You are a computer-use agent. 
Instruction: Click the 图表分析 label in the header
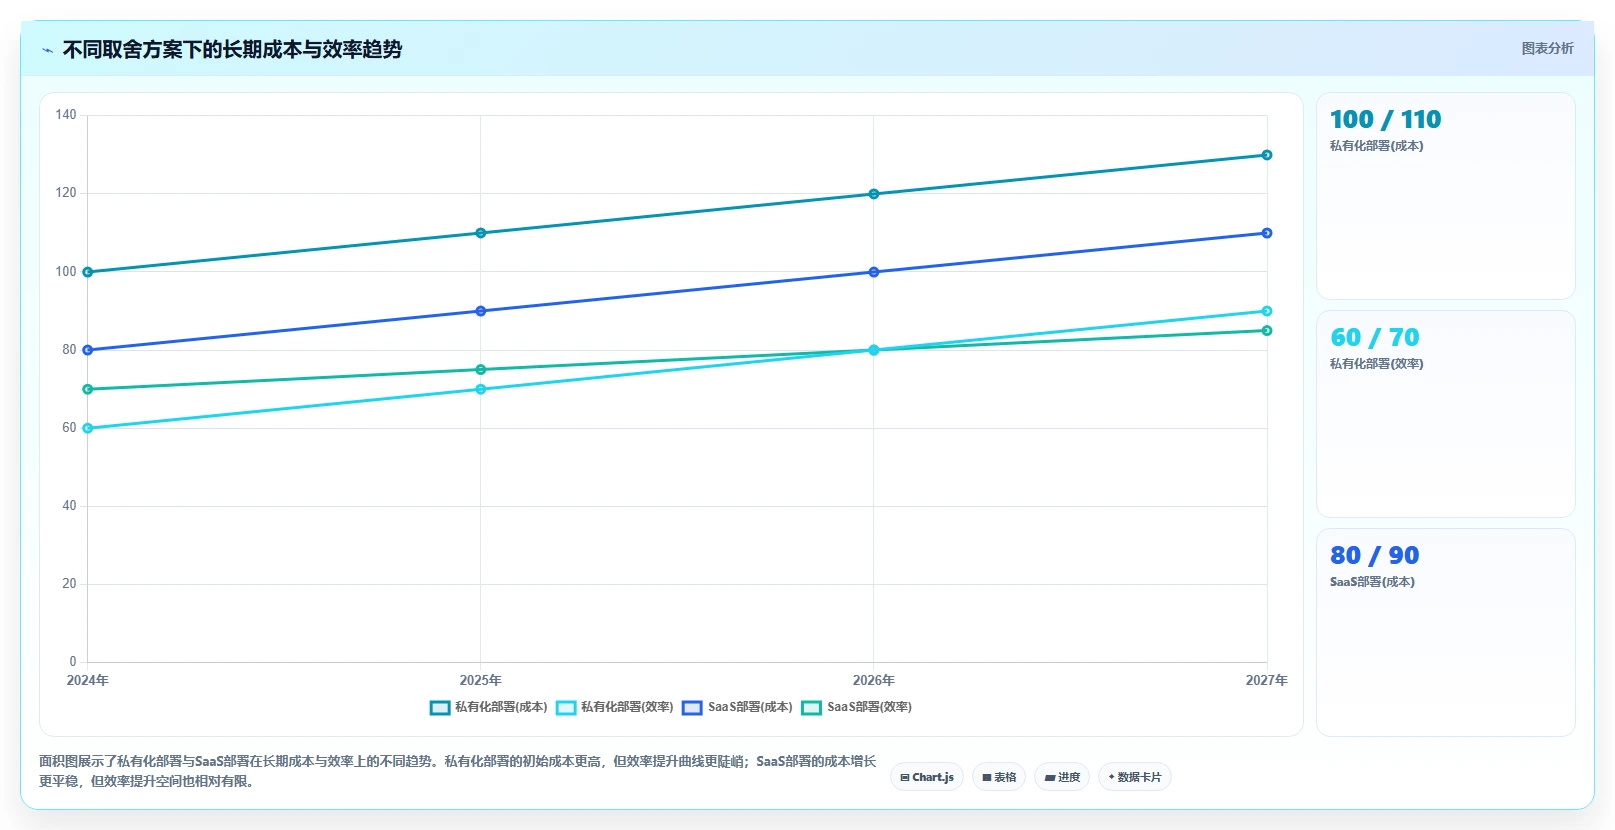point(1547,48)
